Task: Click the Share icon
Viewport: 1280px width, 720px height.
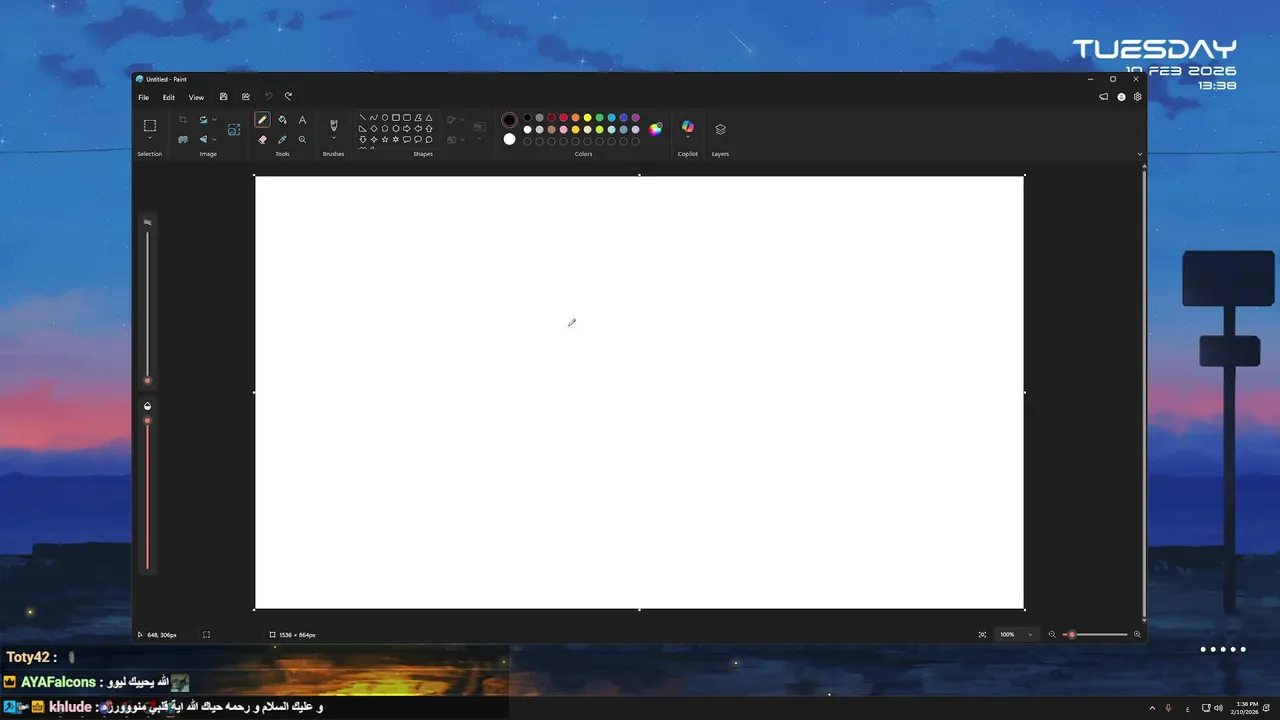Action: (x=246, y=97)
